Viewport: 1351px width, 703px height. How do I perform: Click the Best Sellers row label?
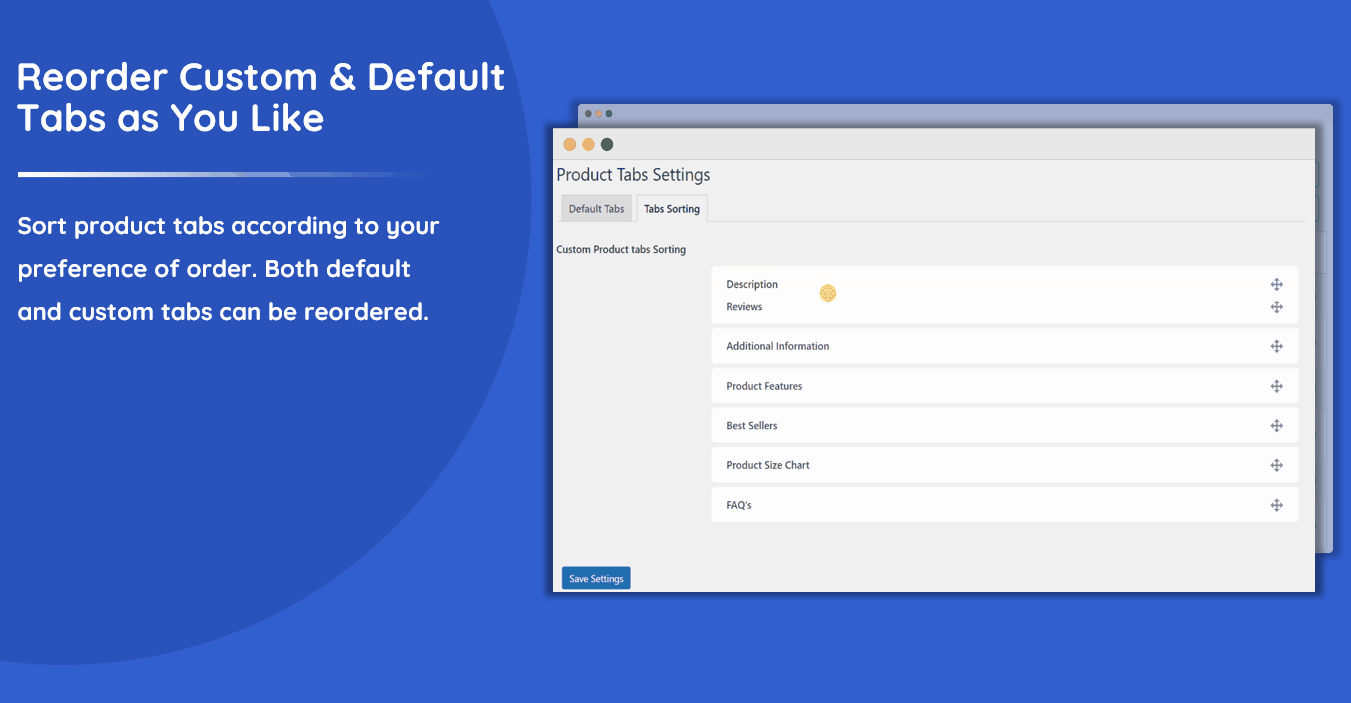point(751,426)
